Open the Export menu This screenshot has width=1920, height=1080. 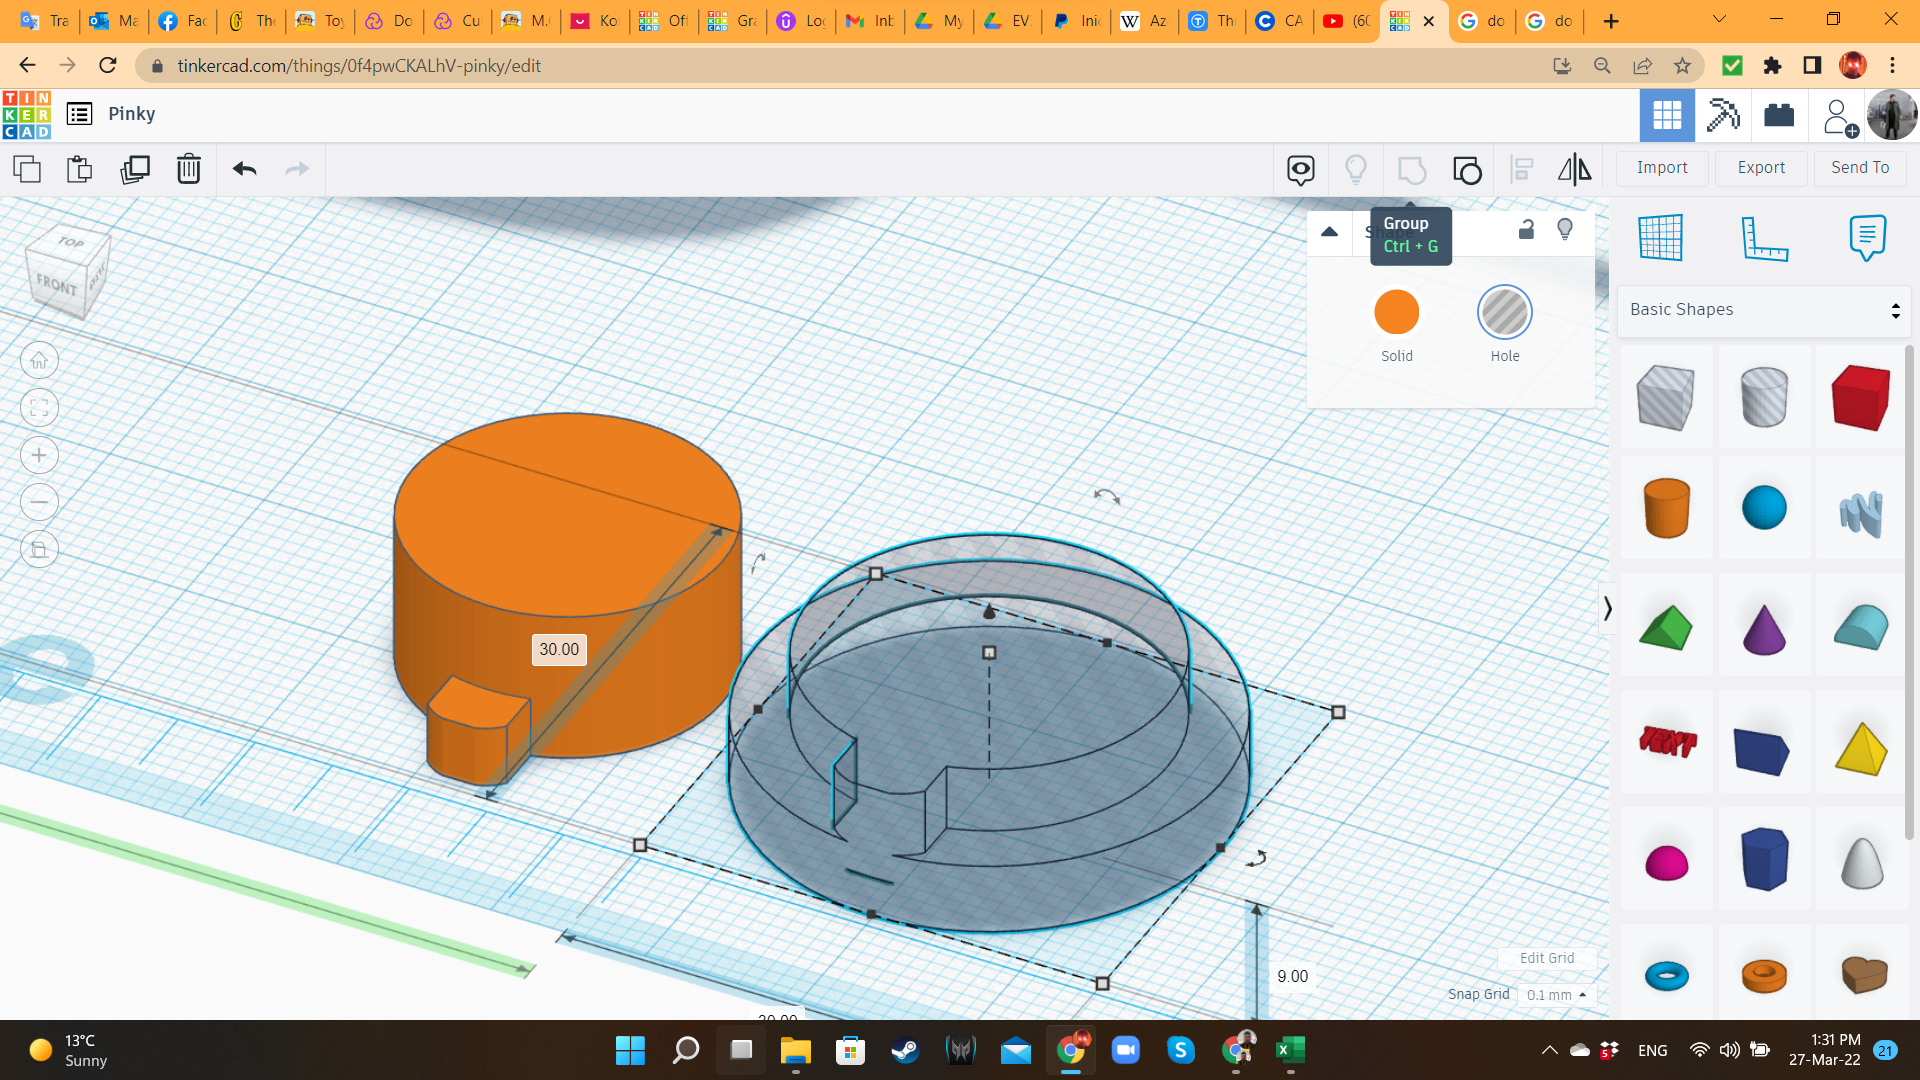tap(1760, 168)
